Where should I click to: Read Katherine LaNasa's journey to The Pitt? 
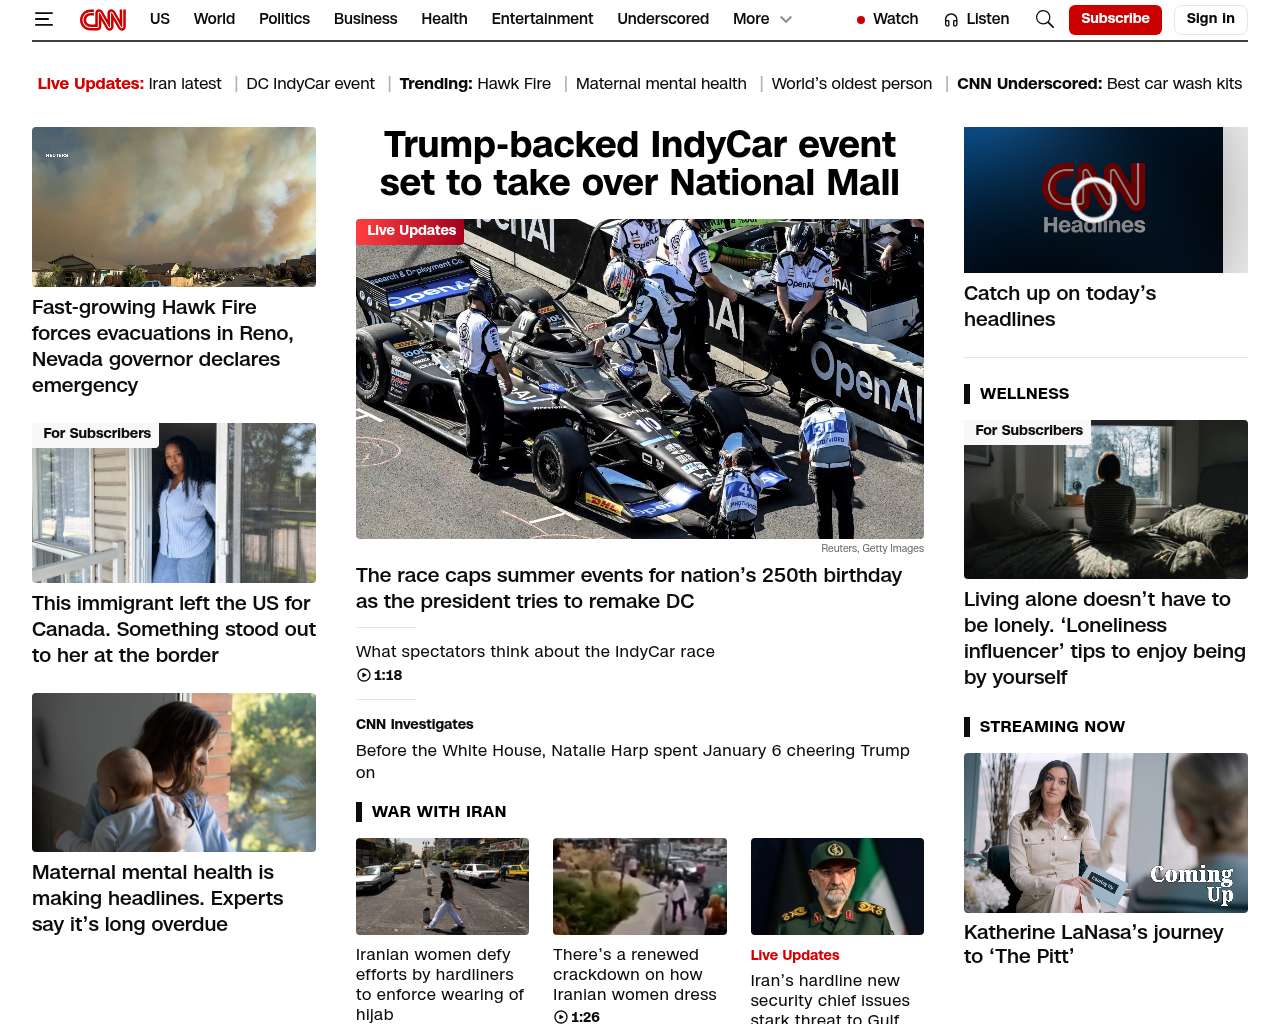[1094, 944]
